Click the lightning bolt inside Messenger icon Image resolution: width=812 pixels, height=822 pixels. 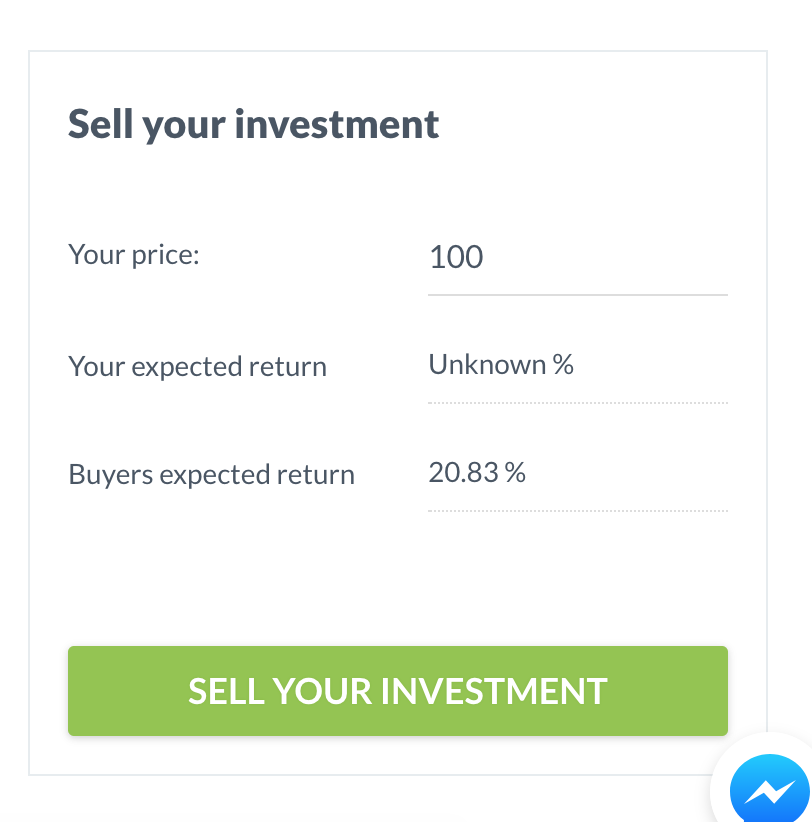click(x=770, y=792)
